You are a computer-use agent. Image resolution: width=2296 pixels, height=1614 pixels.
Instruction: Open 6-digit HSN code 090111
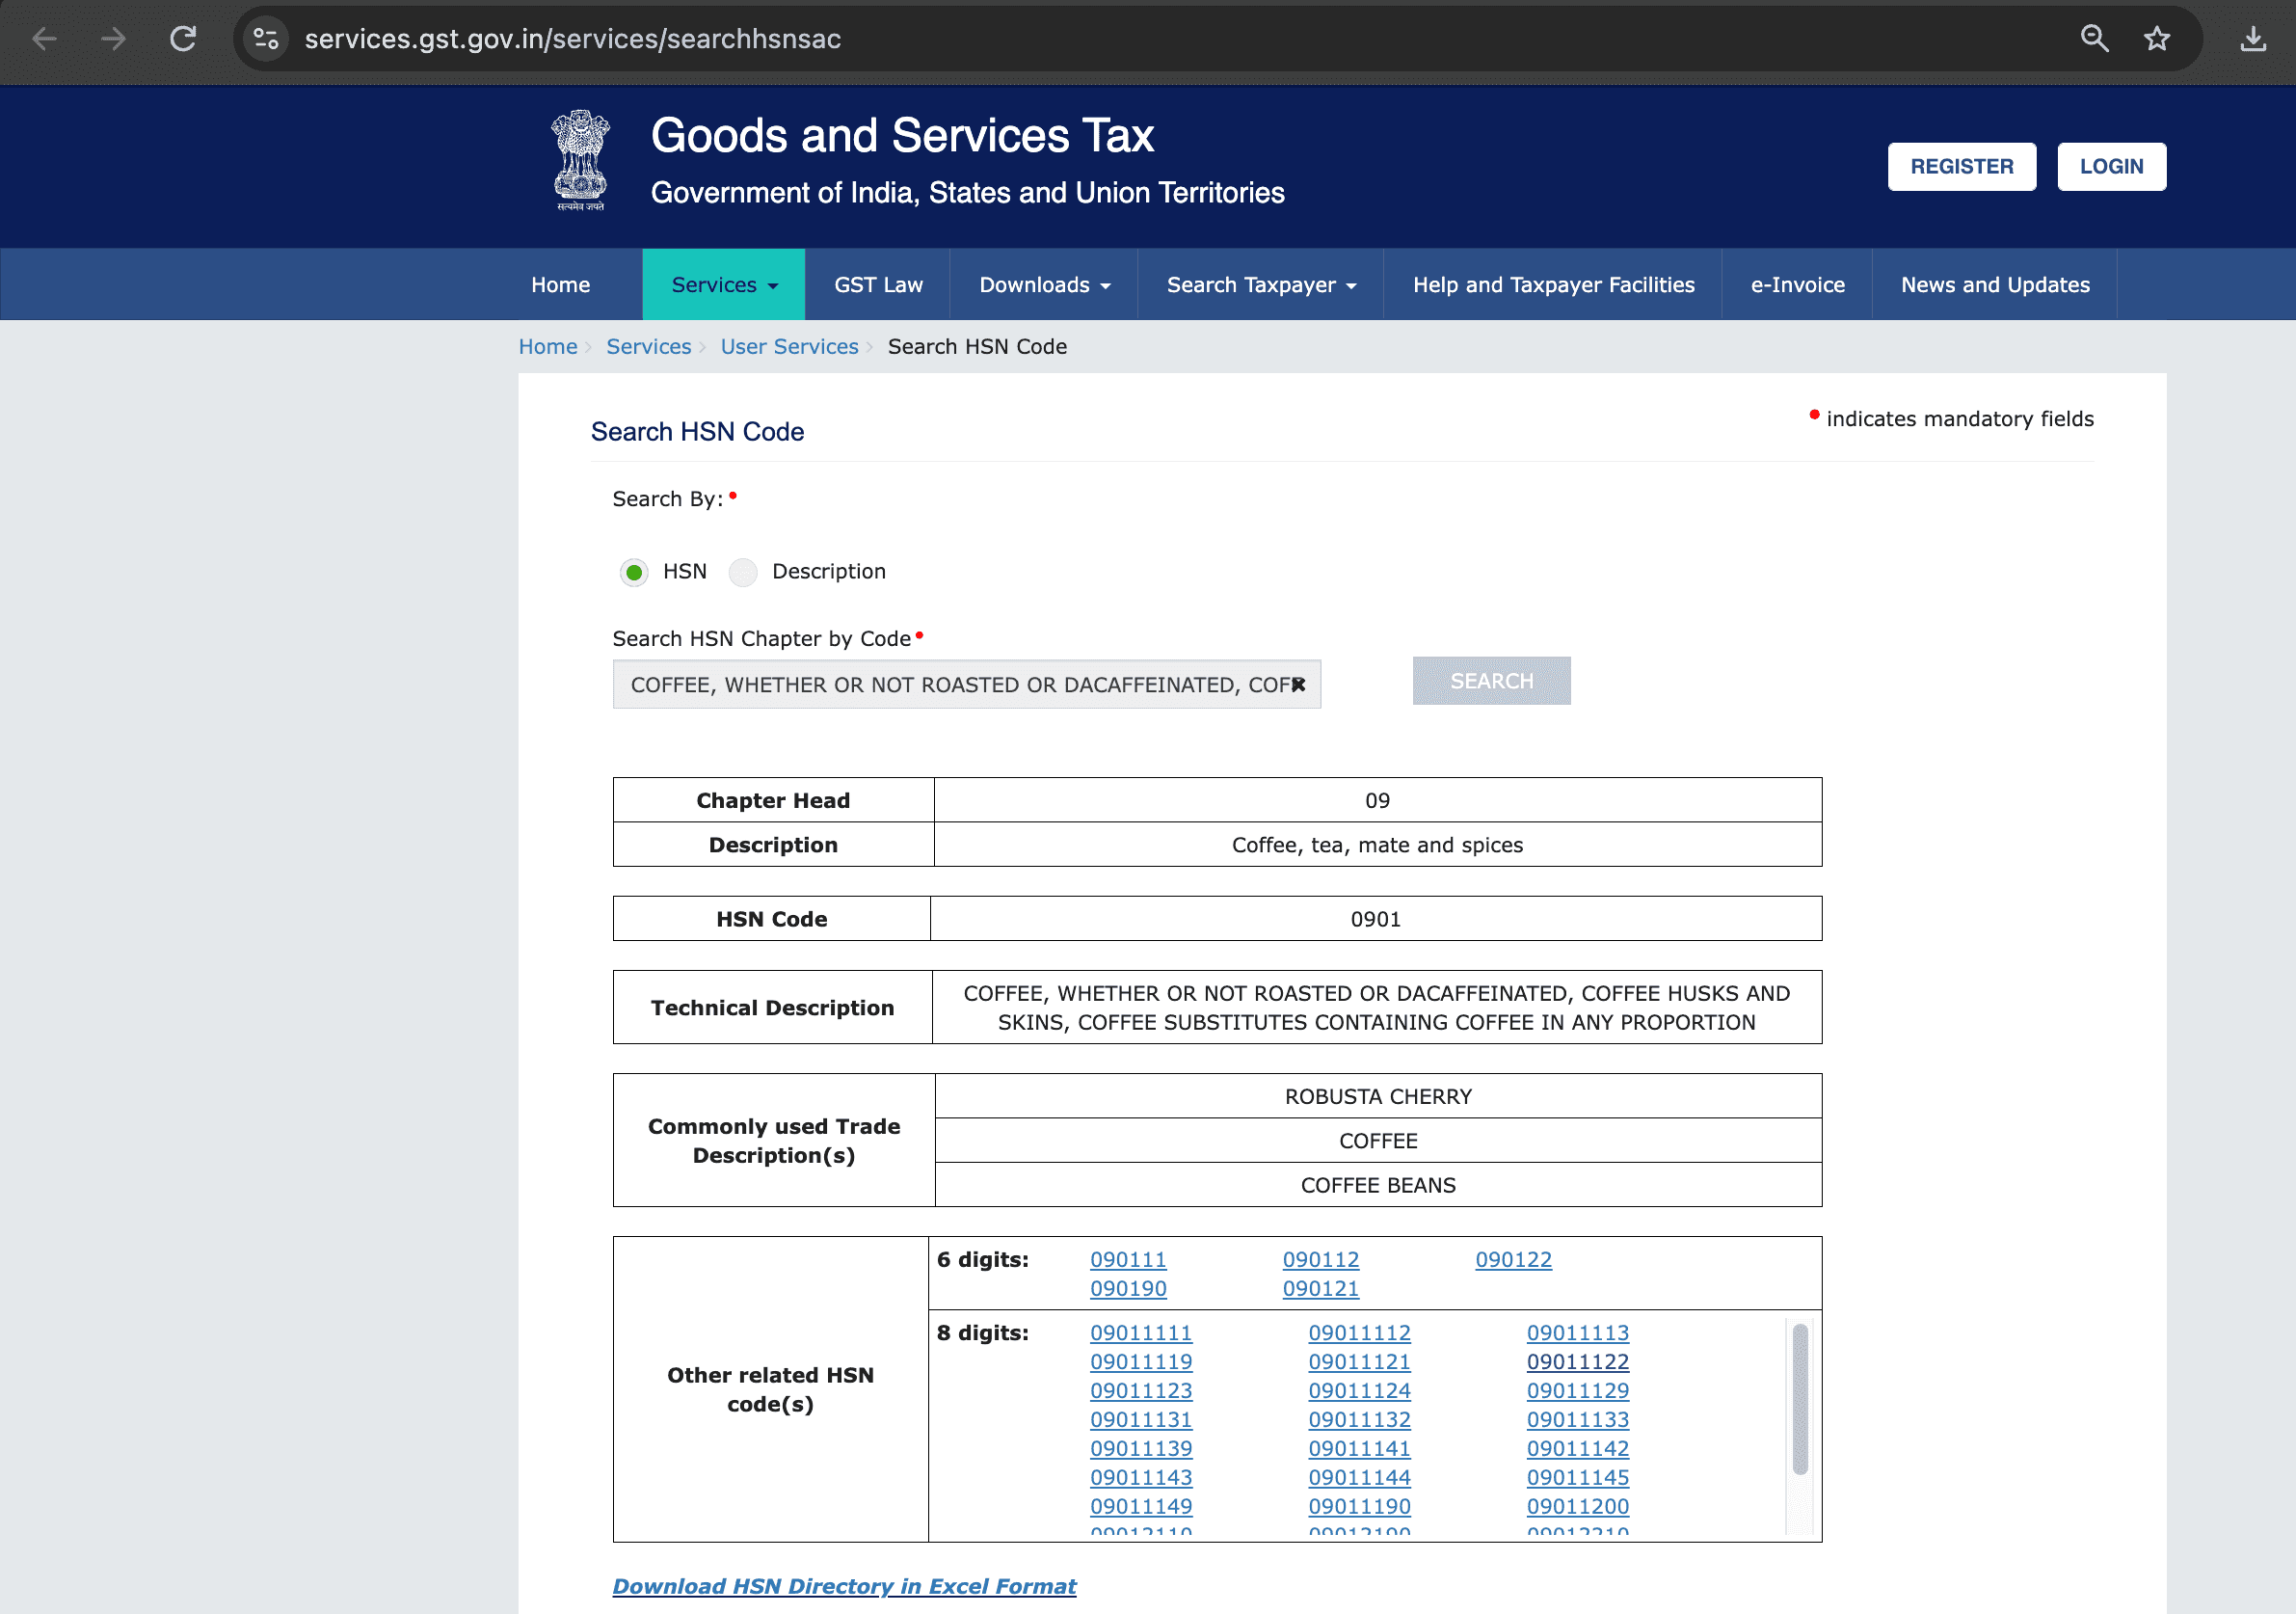(1128, 1260)
